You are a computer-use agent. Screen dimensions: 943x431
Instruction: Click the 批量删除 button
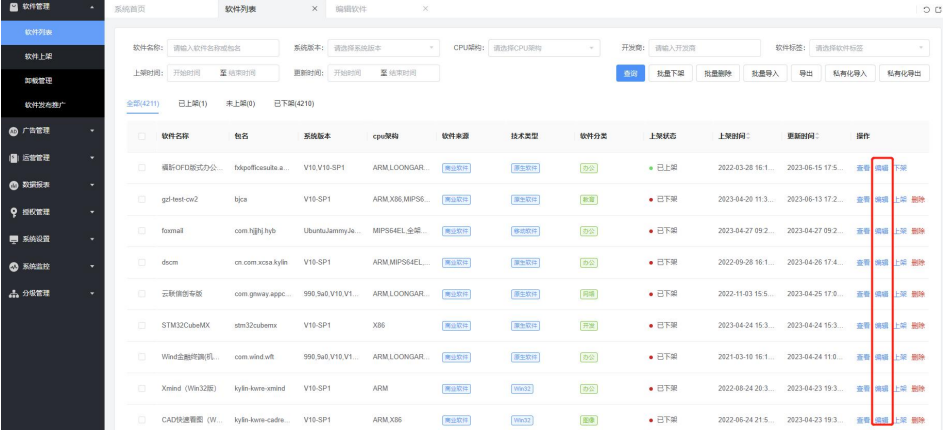(716, 73)
